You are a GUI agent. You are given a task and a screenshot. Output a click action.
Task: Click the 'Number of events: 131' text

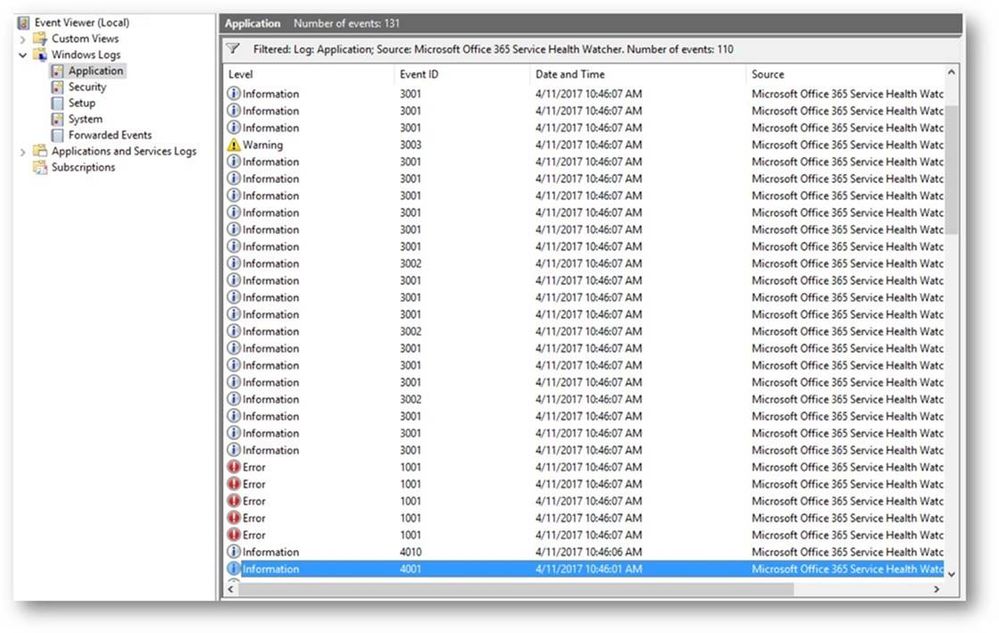tap(347, 24)
